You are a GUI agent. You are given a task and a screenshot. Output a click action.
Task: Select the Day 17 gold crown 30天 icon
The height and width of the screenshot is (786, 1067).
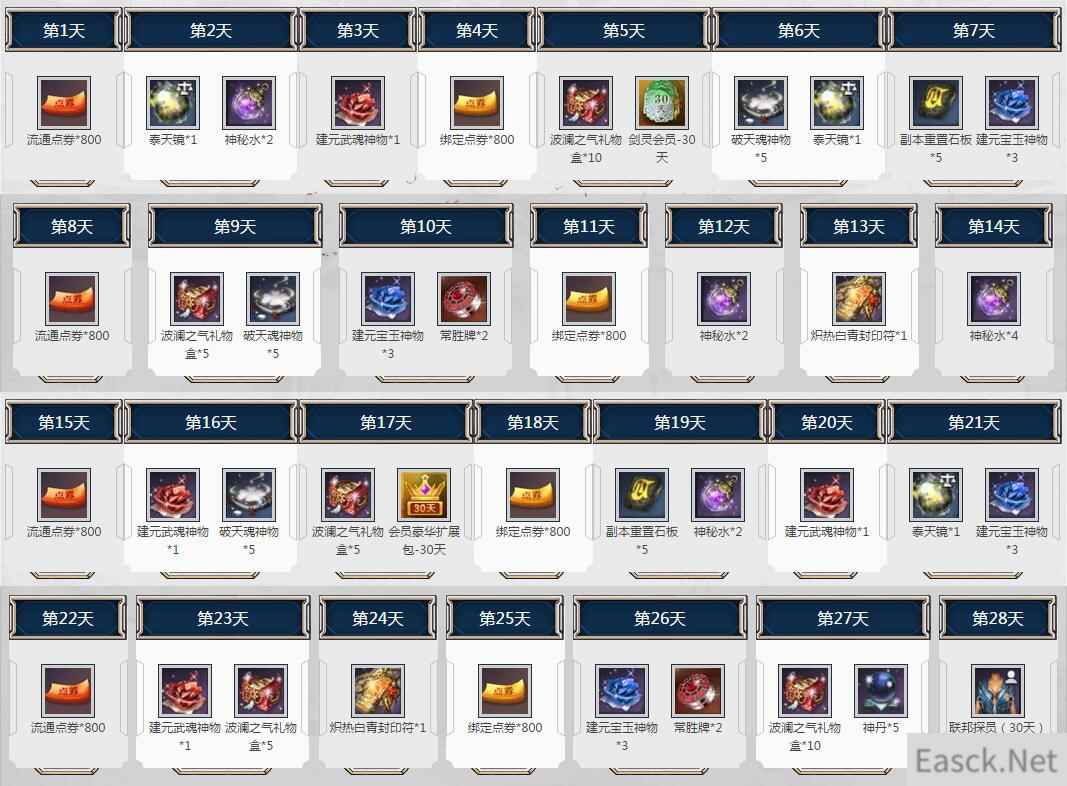(x=424, y=495)
